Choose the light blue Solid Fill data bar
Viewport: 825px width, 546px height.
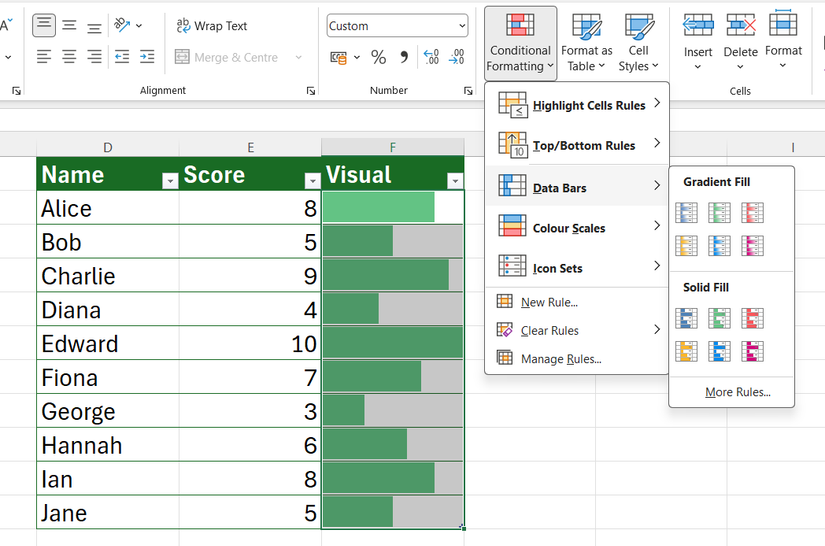click(x=719, y=351)
